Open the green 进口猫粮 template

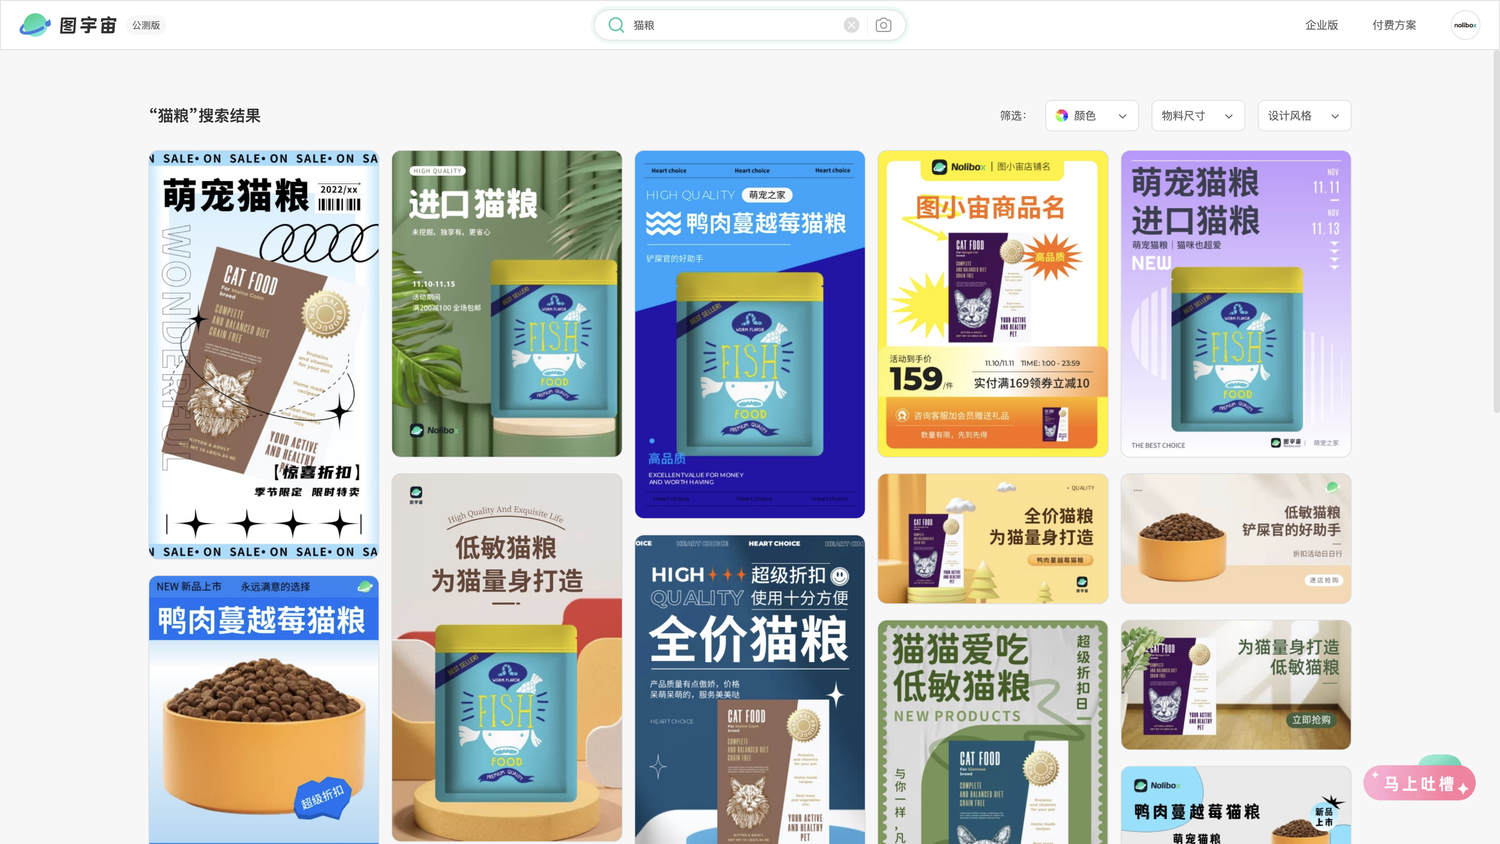[507, 304]
